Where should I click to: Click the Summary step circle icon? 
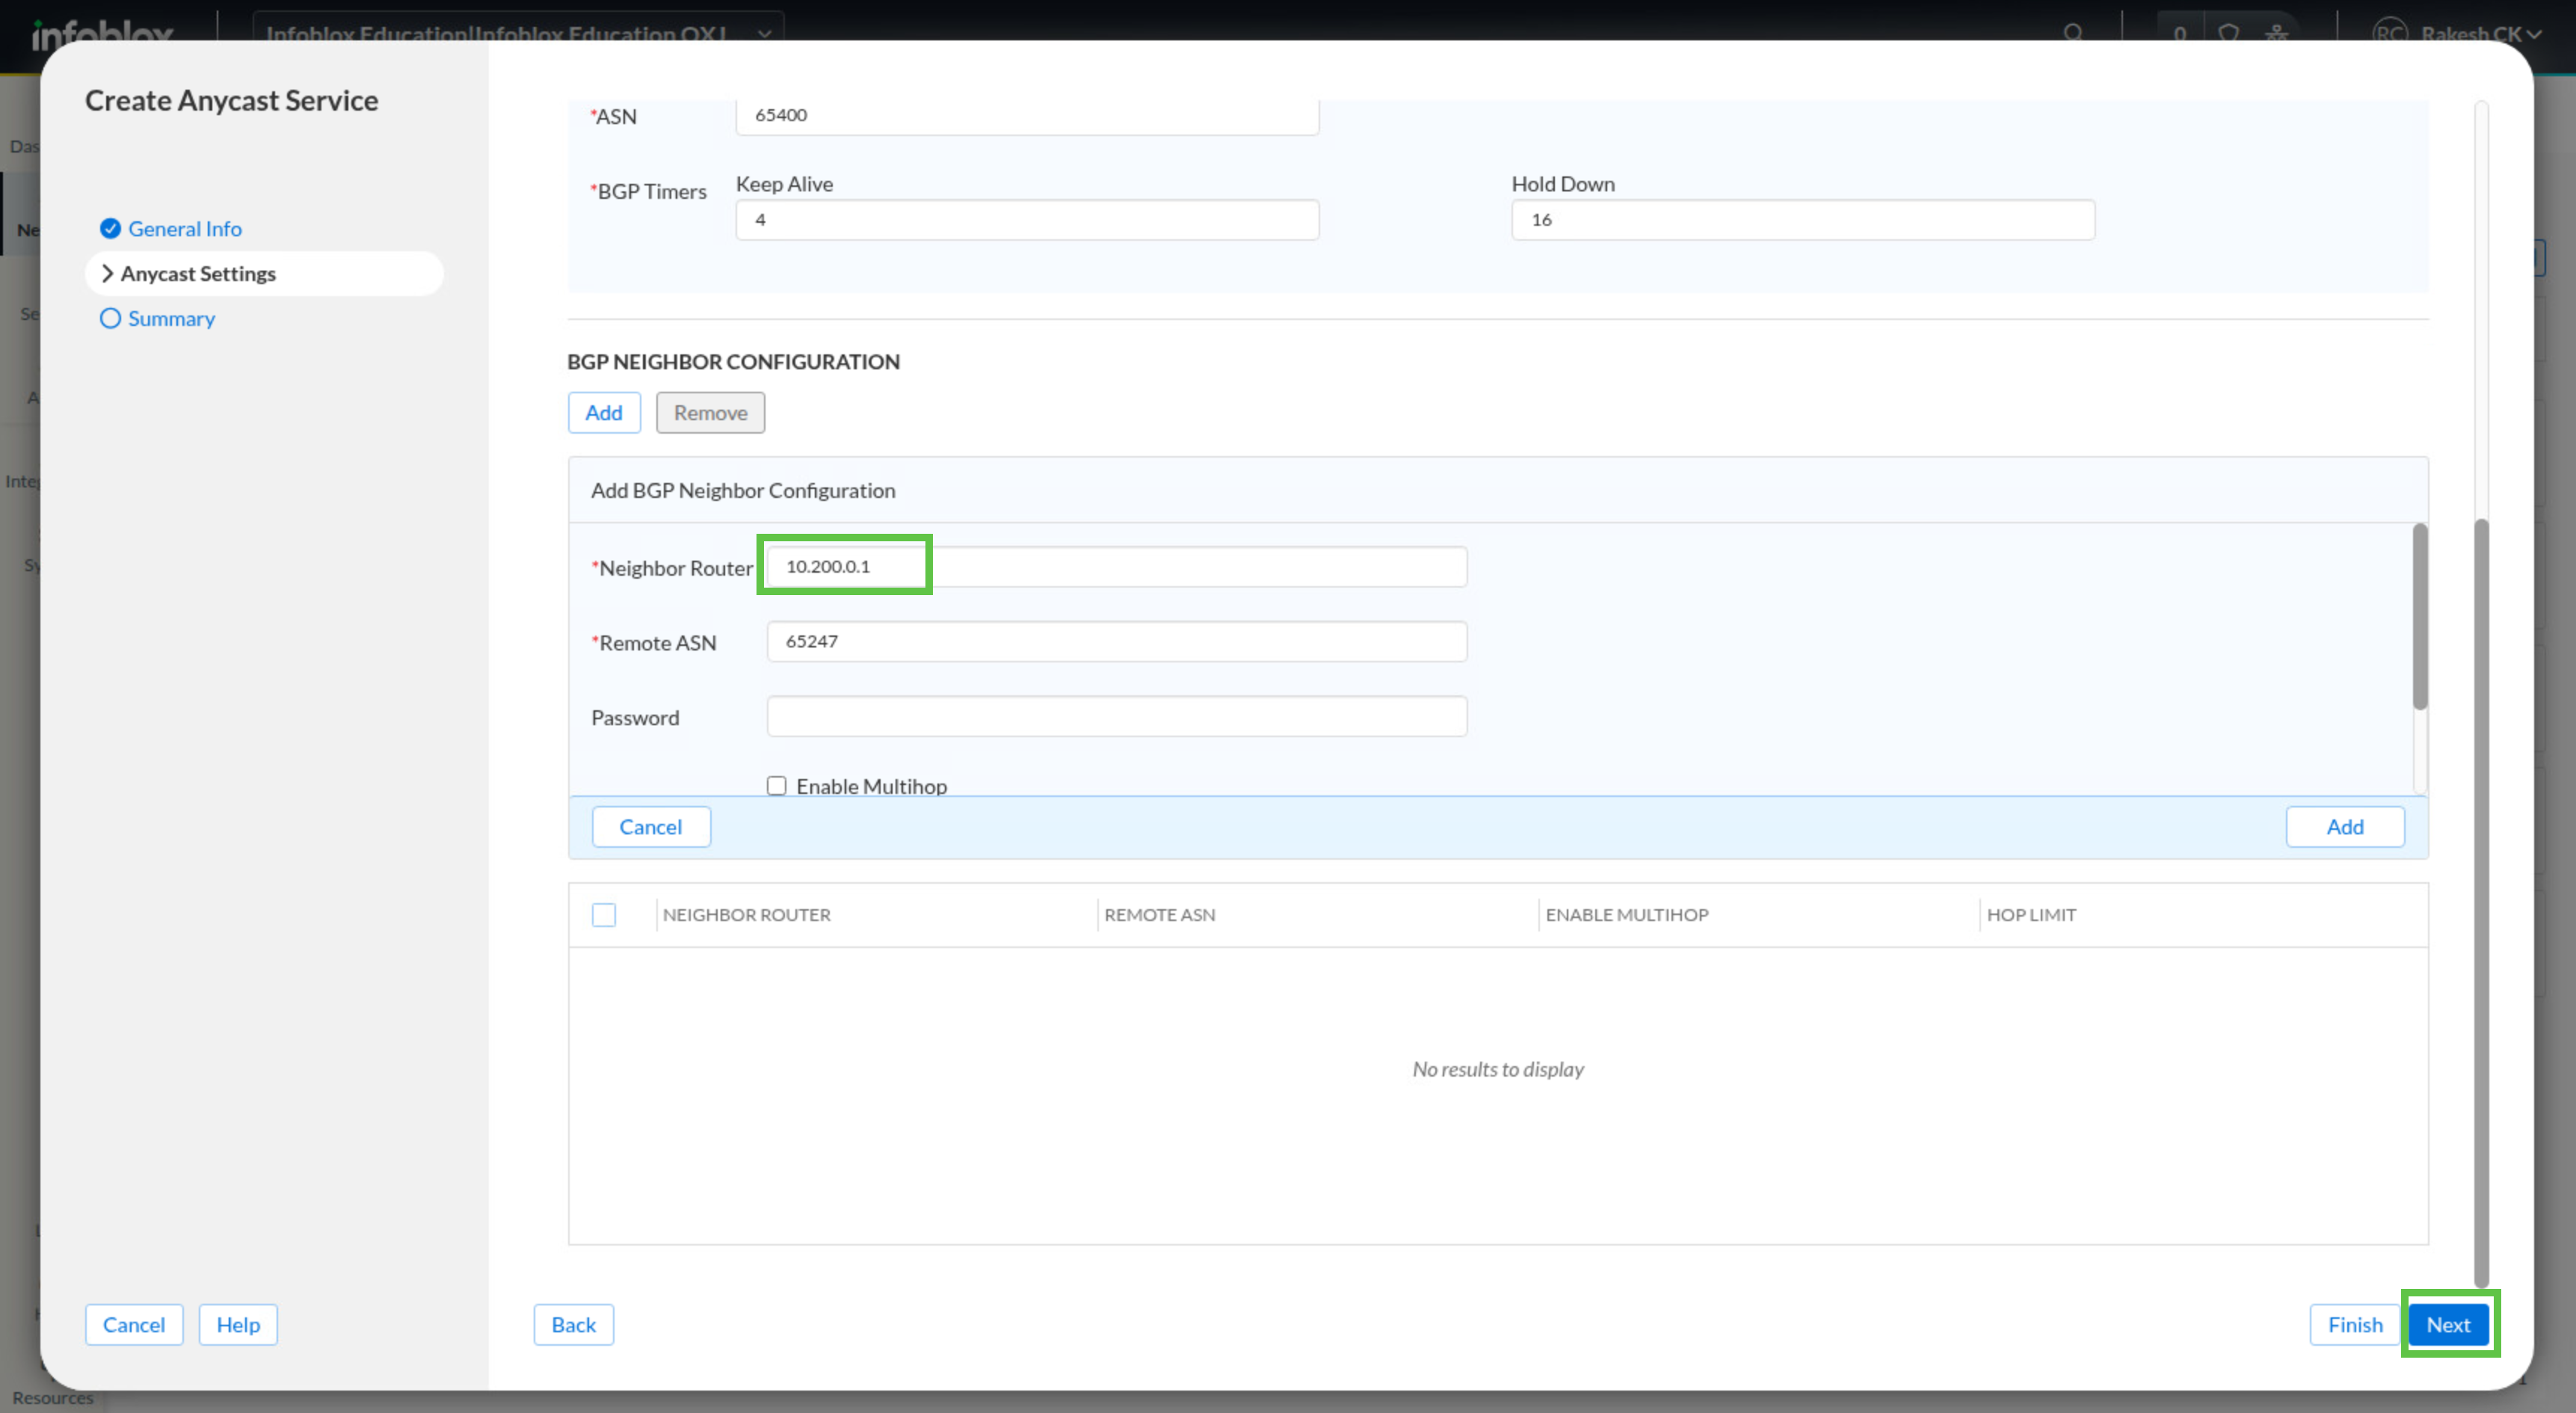(x=111, y=318)
